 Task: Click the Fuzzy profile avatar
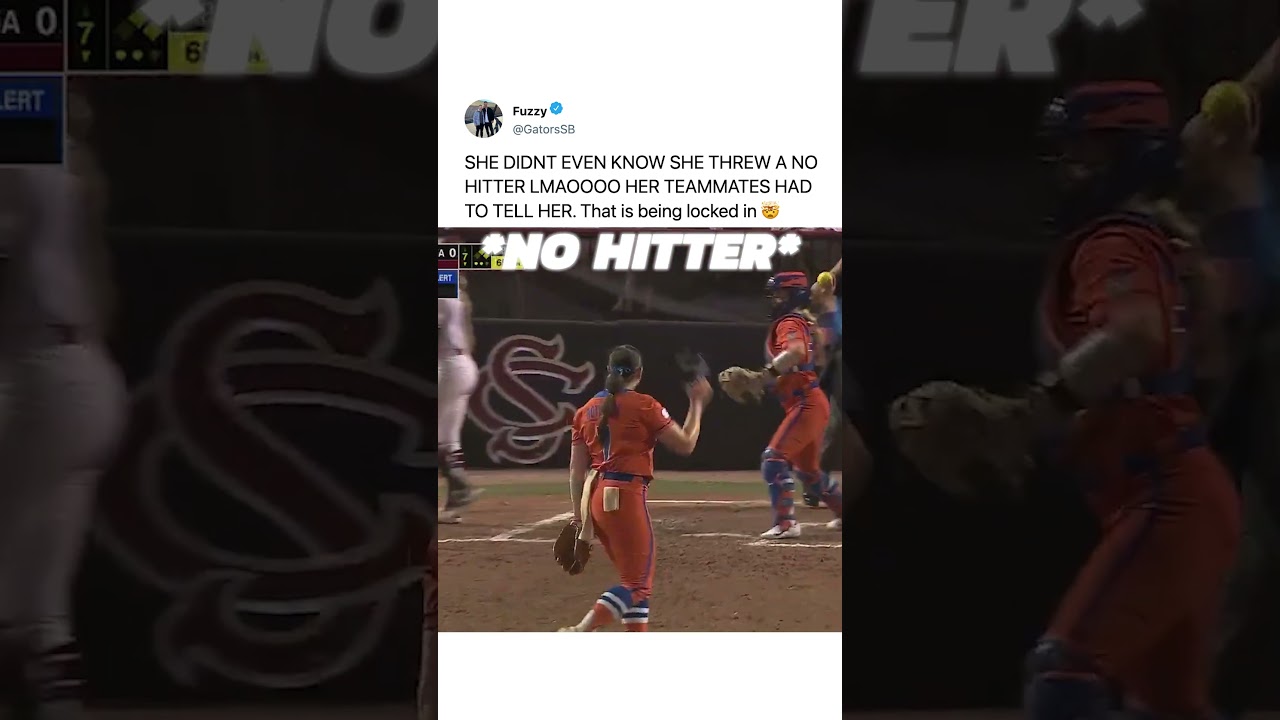tap(483, 119)
